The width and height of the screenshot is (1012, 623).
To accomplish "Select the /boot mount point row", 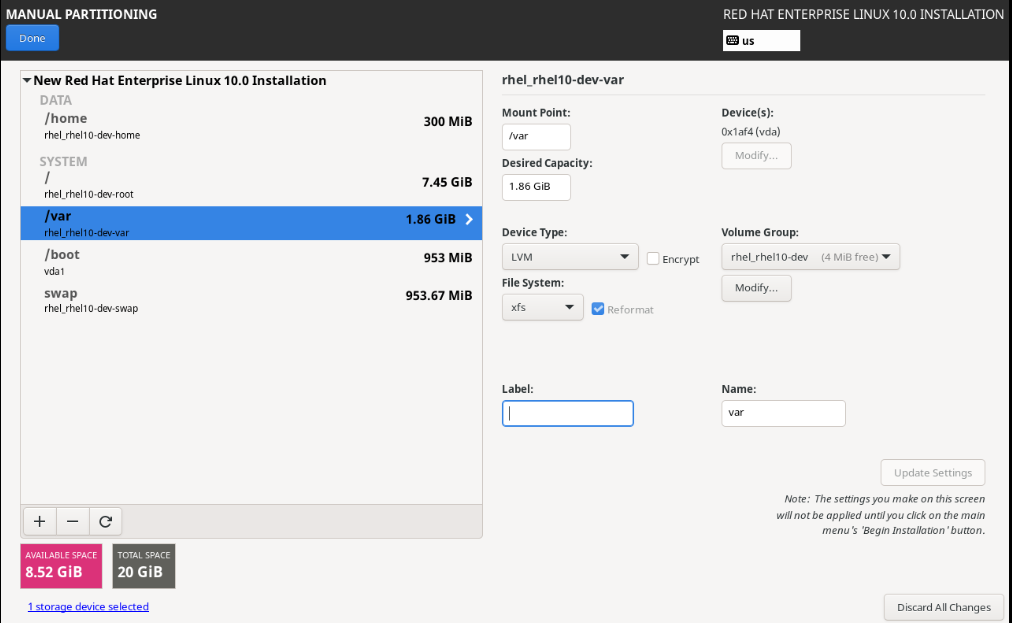I will pyautogui.click(x=251, y=261).
